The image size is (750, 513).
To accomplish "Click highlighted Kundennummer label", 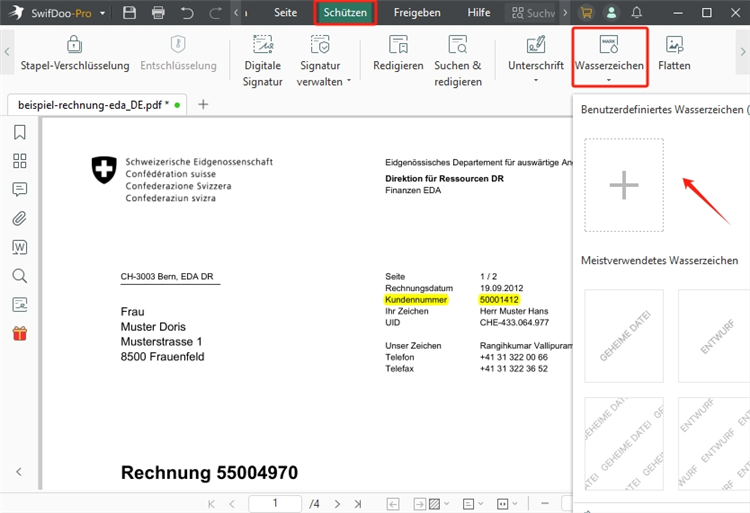I will tap(416, 300).
